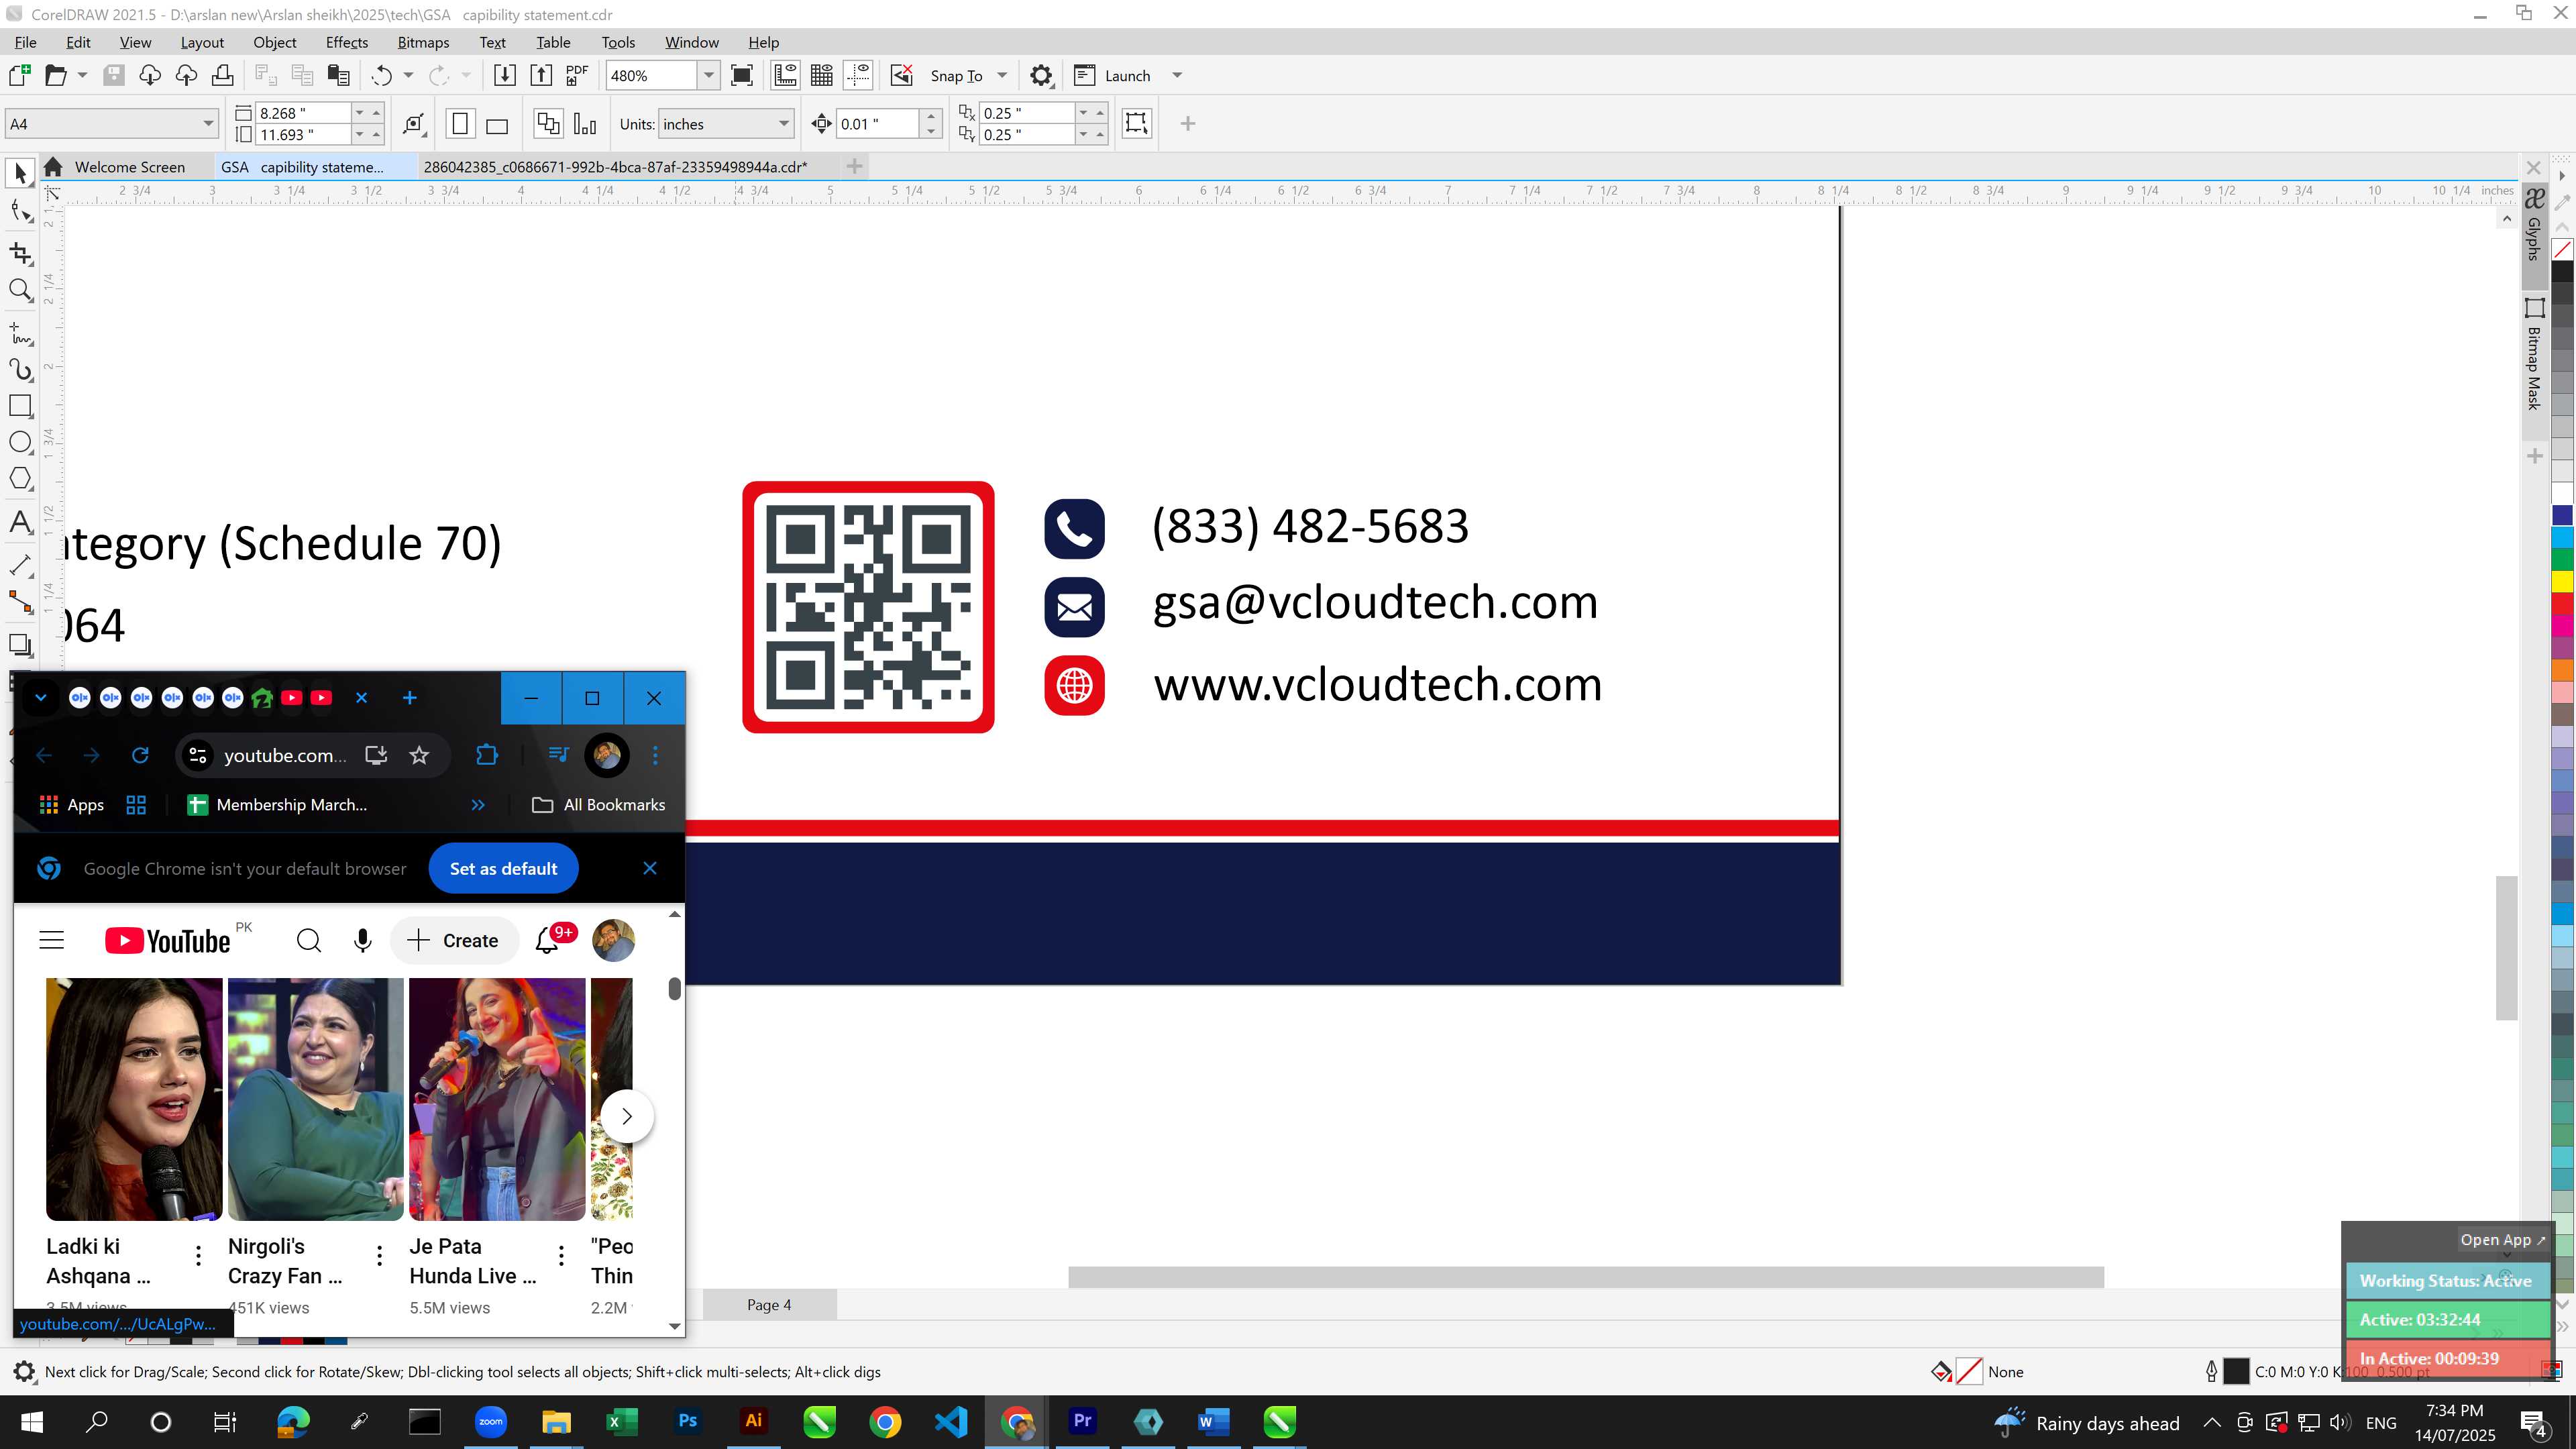Screen dimensions: 2576x1449
Task: Click the Open folder icon in toolbar
Action: point(56,75)
